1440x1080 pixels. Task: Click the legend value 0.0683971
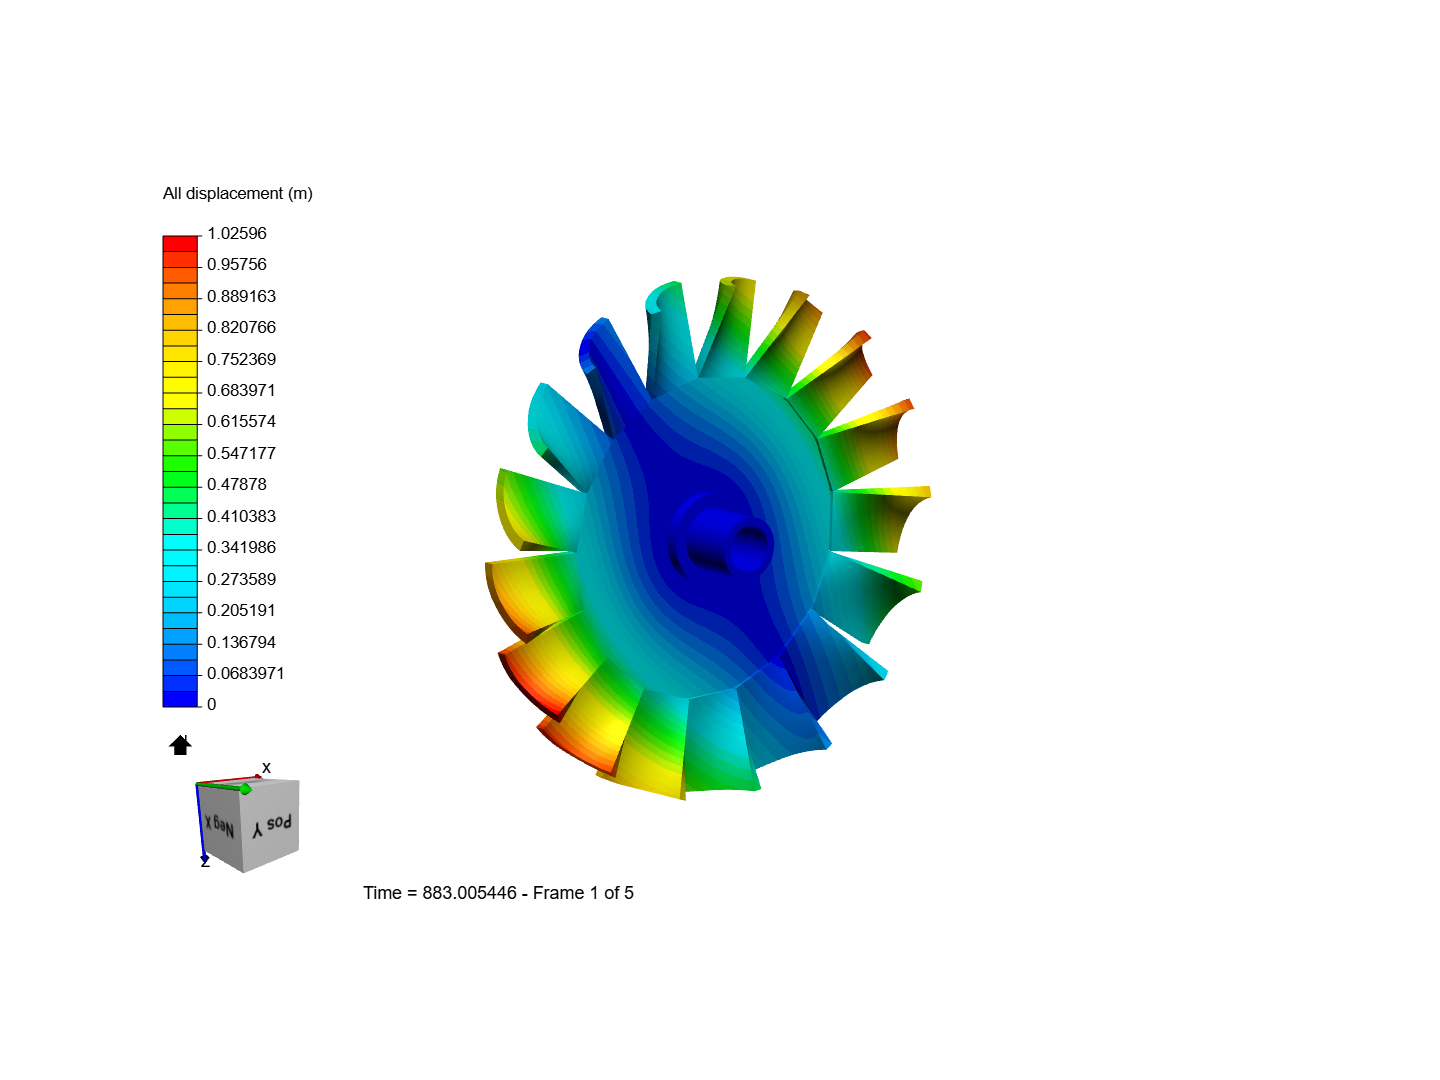[x=246, y=673]
